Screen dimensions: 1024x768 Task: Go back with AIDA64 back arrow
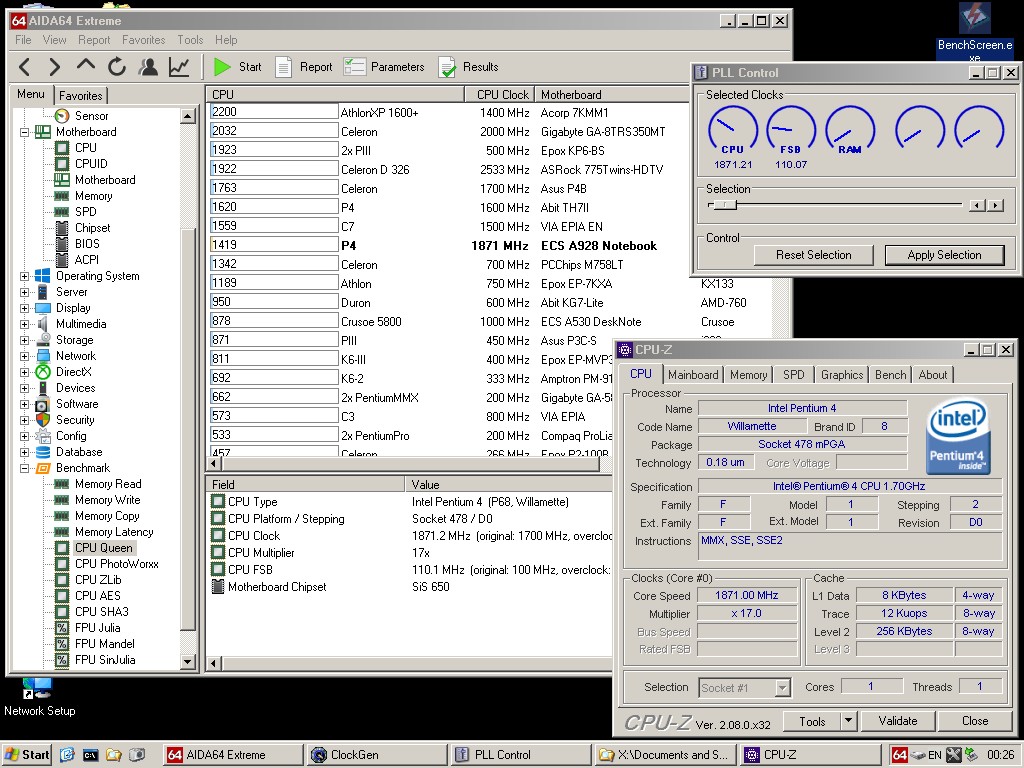click(x=24, y=67)
